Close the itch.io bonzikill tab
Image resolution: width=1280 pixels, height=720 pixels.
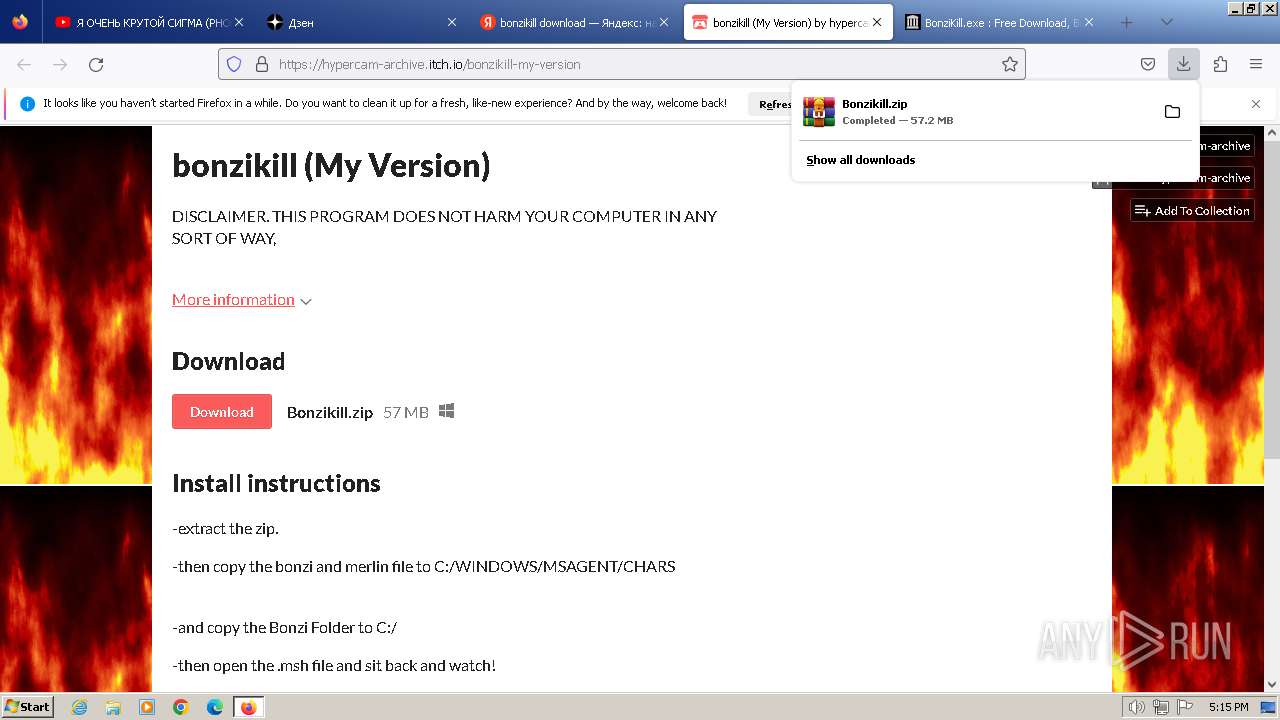coord(877,22)
